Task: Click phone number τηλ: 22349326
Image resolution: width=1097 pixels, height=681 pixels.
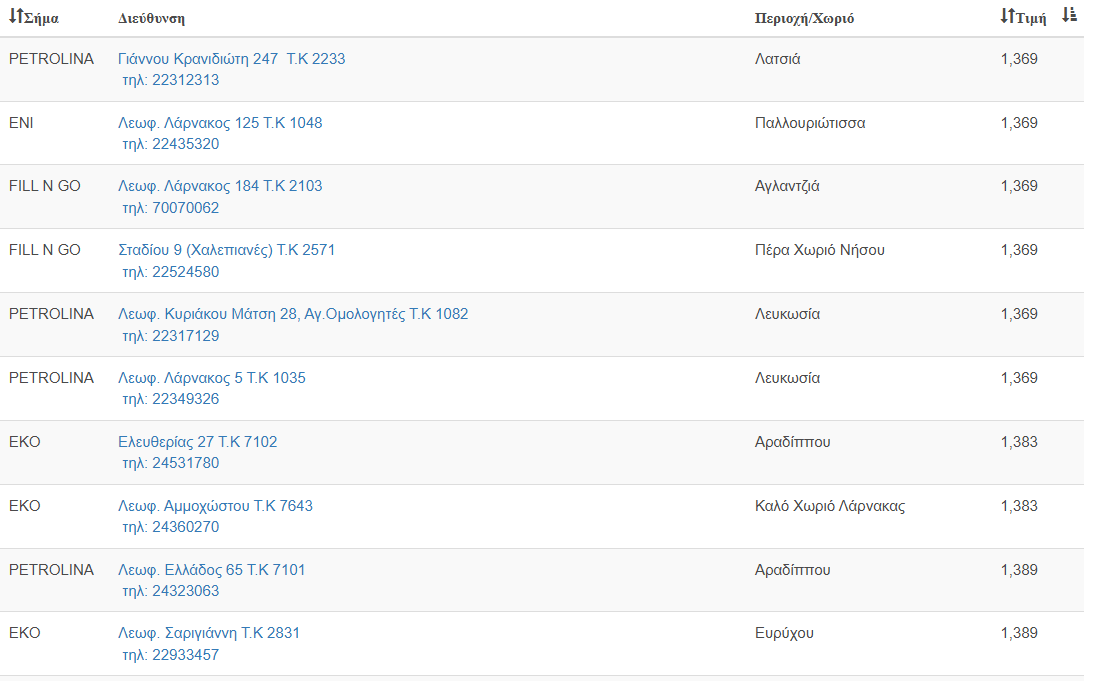Action: 171,399
